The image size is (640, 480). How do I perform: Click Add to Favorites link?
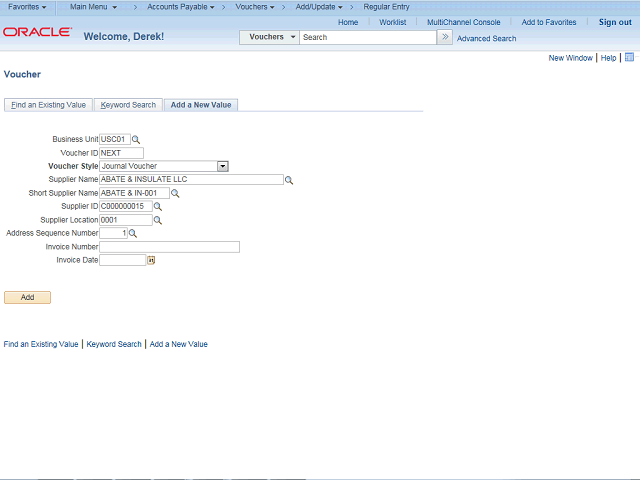click(x=549, y=22)
